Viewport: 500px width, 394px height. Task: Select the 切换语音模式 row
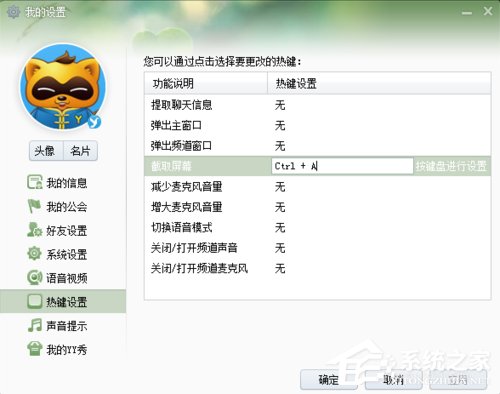(317, 227)
